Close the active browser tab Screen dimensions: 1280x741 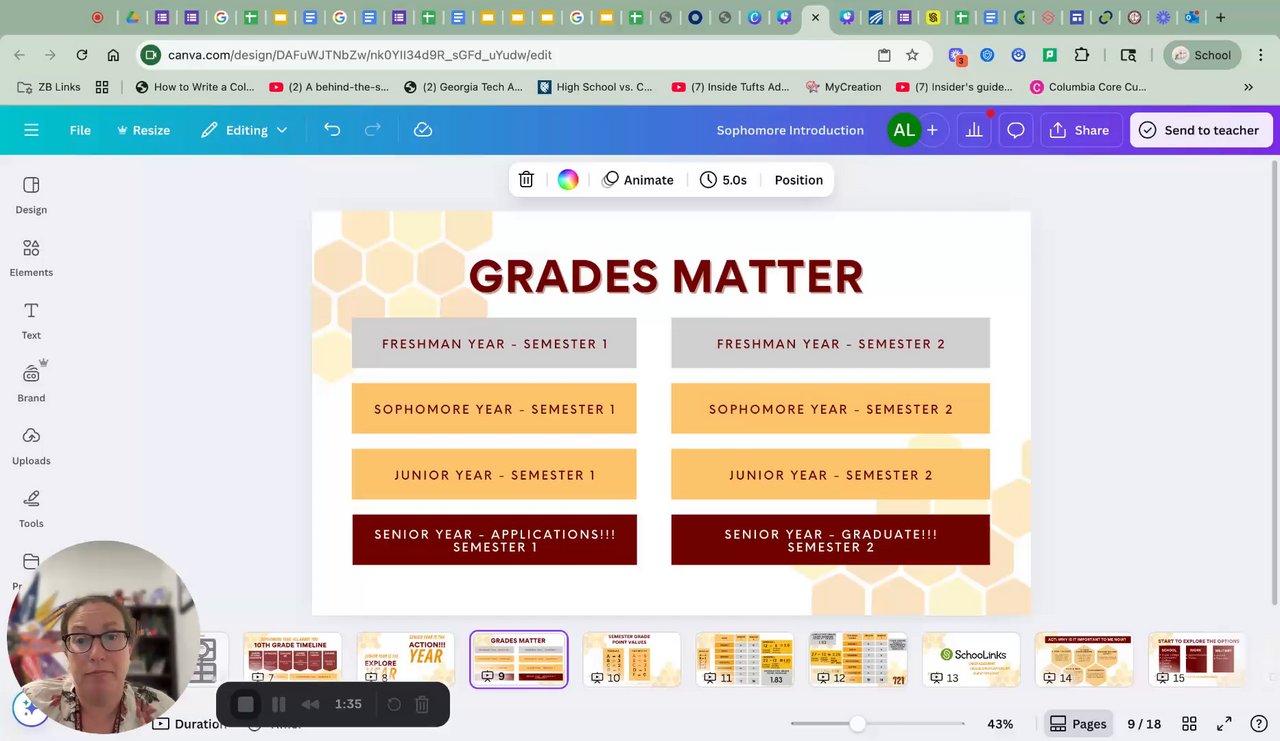coord(816,17)
